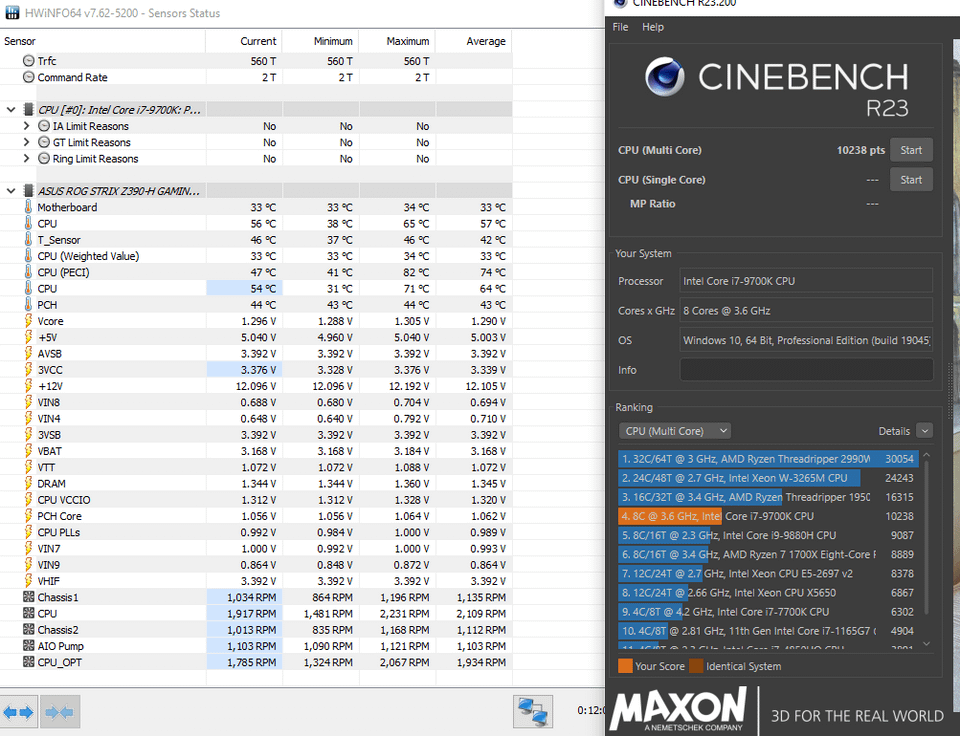Select the CPU_OPT current 1,785 RPM cell

tap(244, 662)
